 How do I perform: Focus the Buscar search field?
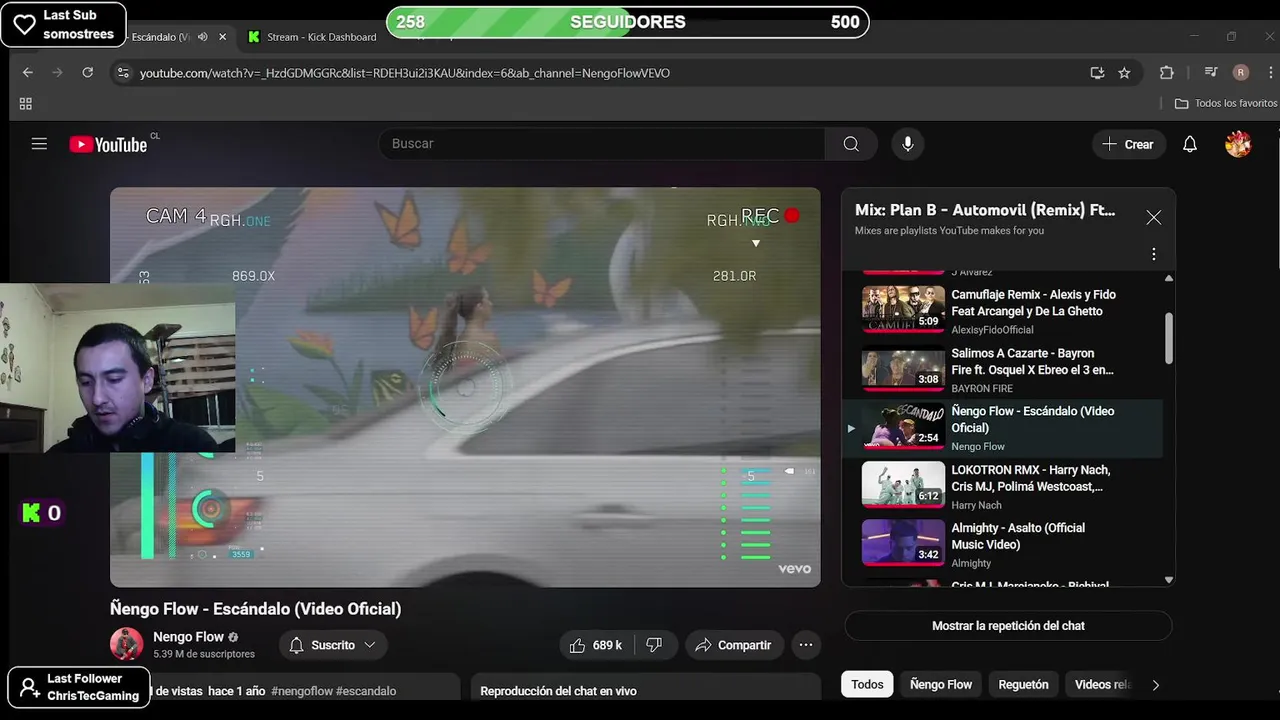[602, 144]
